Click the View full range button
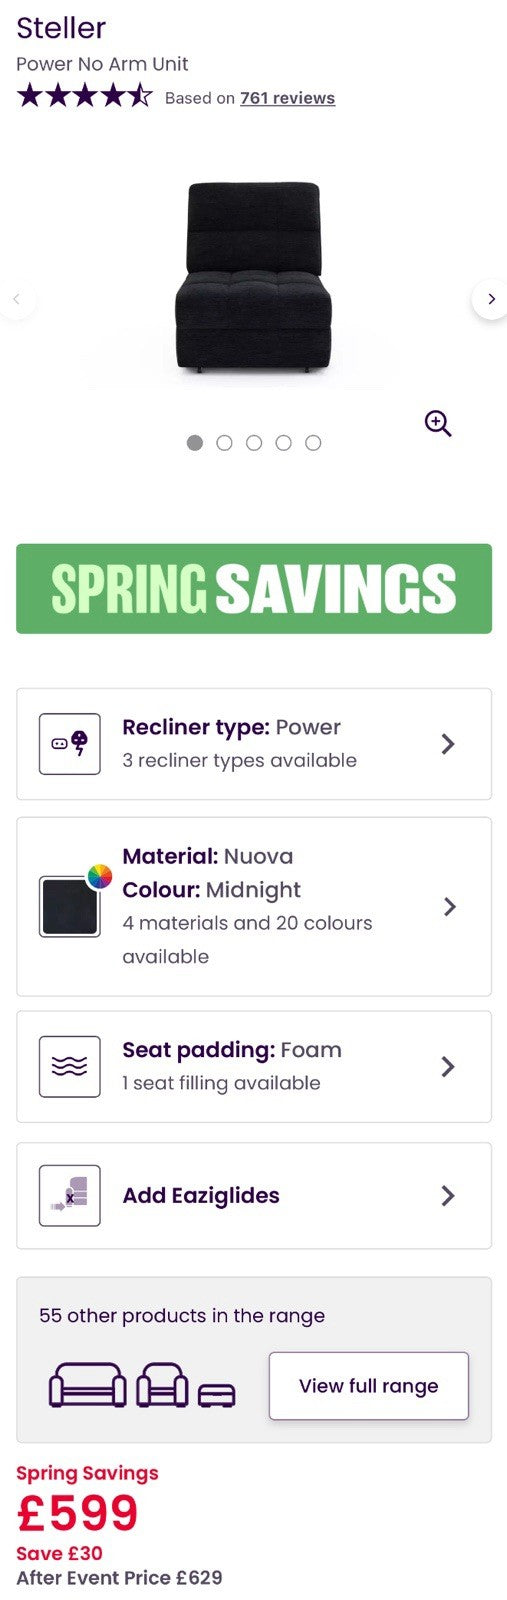507x1600 pixels. pos(369,1386)
